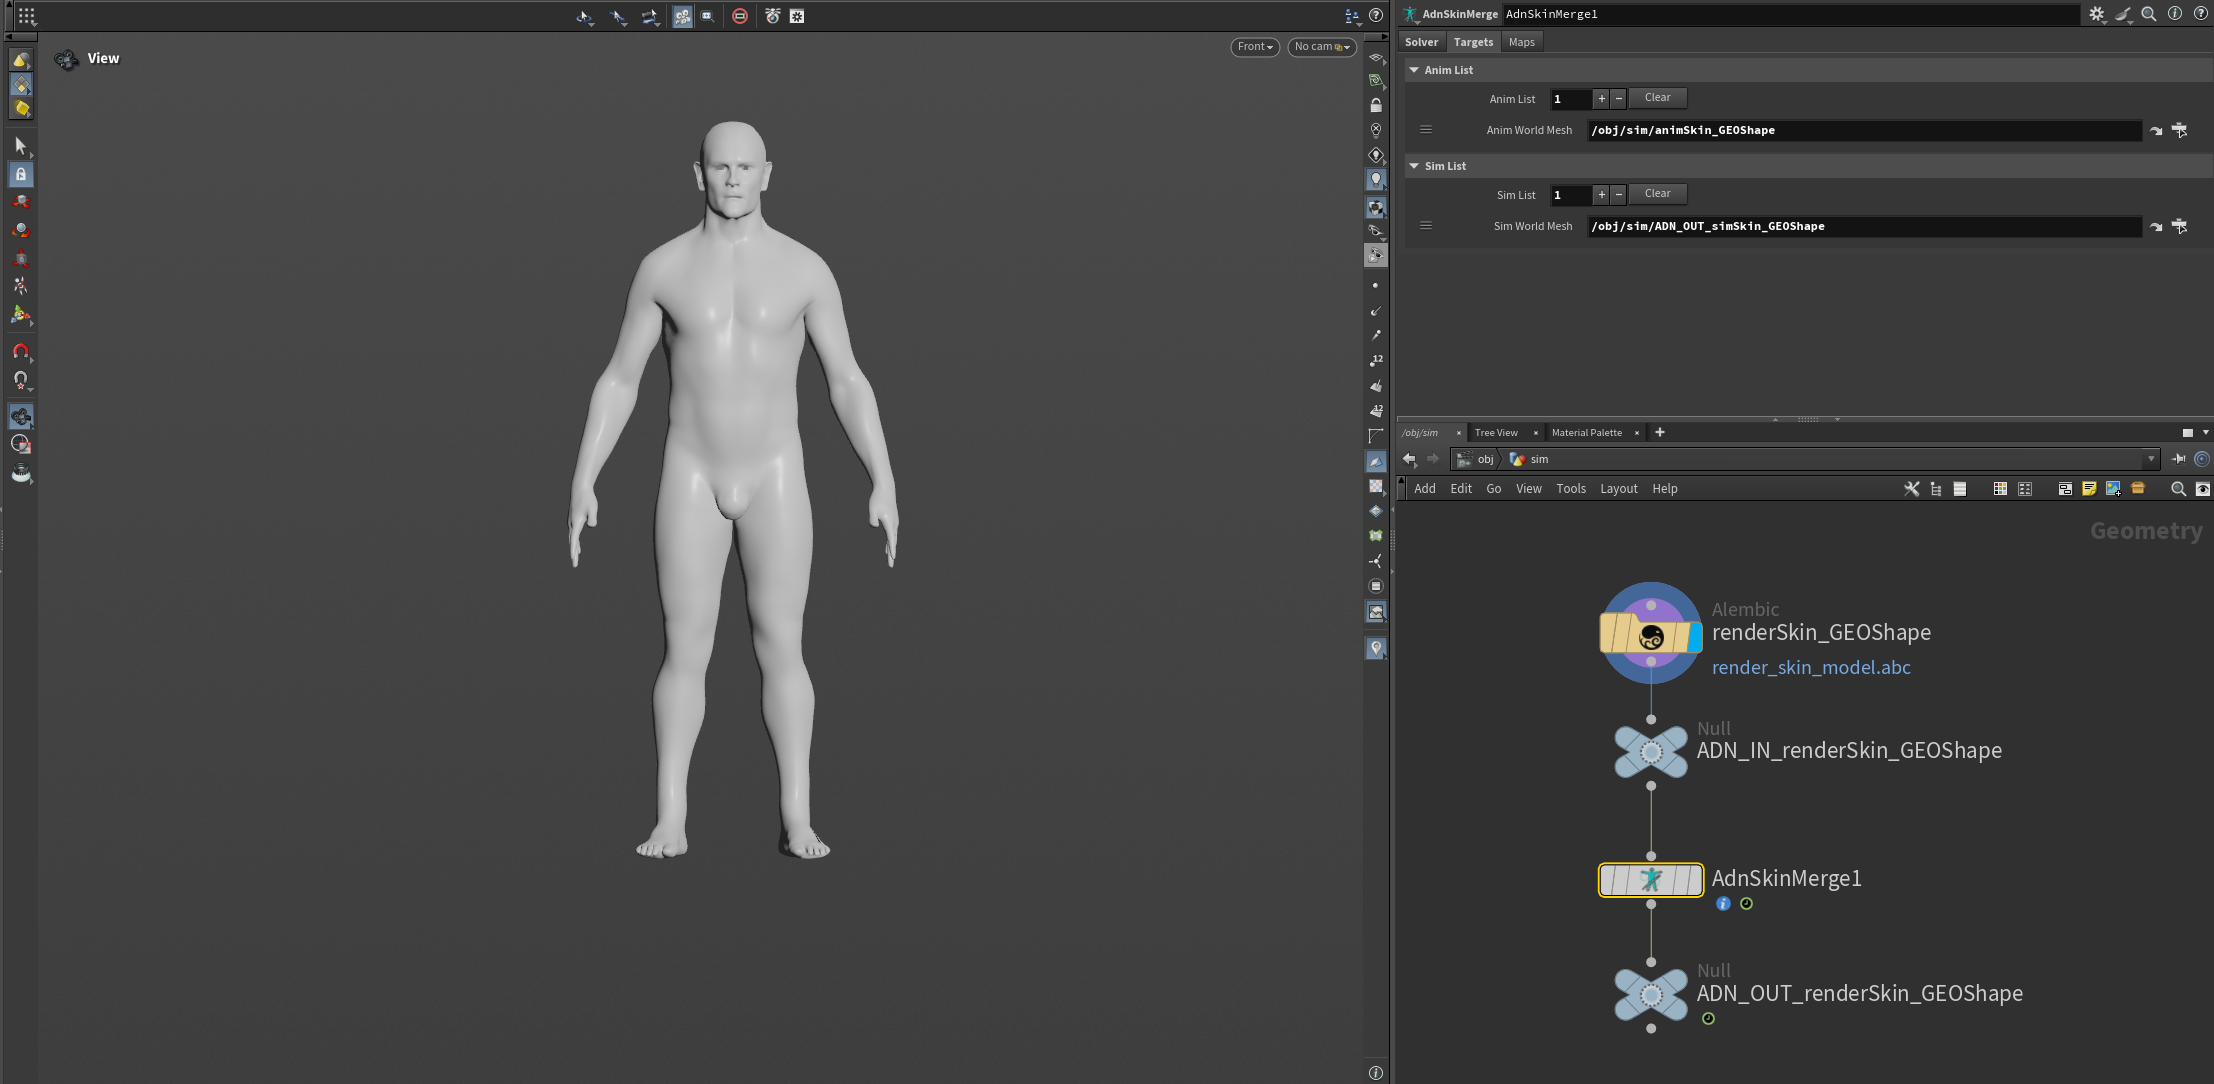Select the arrow Select tool in left toolbar
The width and height of the screenshot is (2214, 1084).
point(21,145)
